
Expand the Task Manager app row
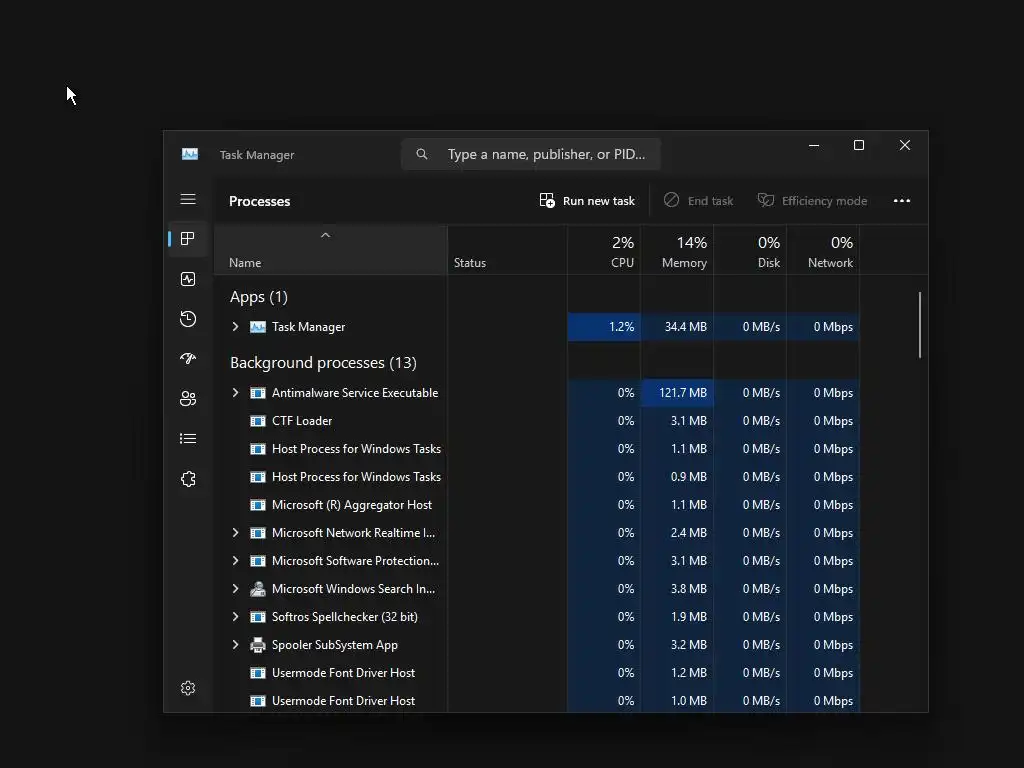point(236,327)
